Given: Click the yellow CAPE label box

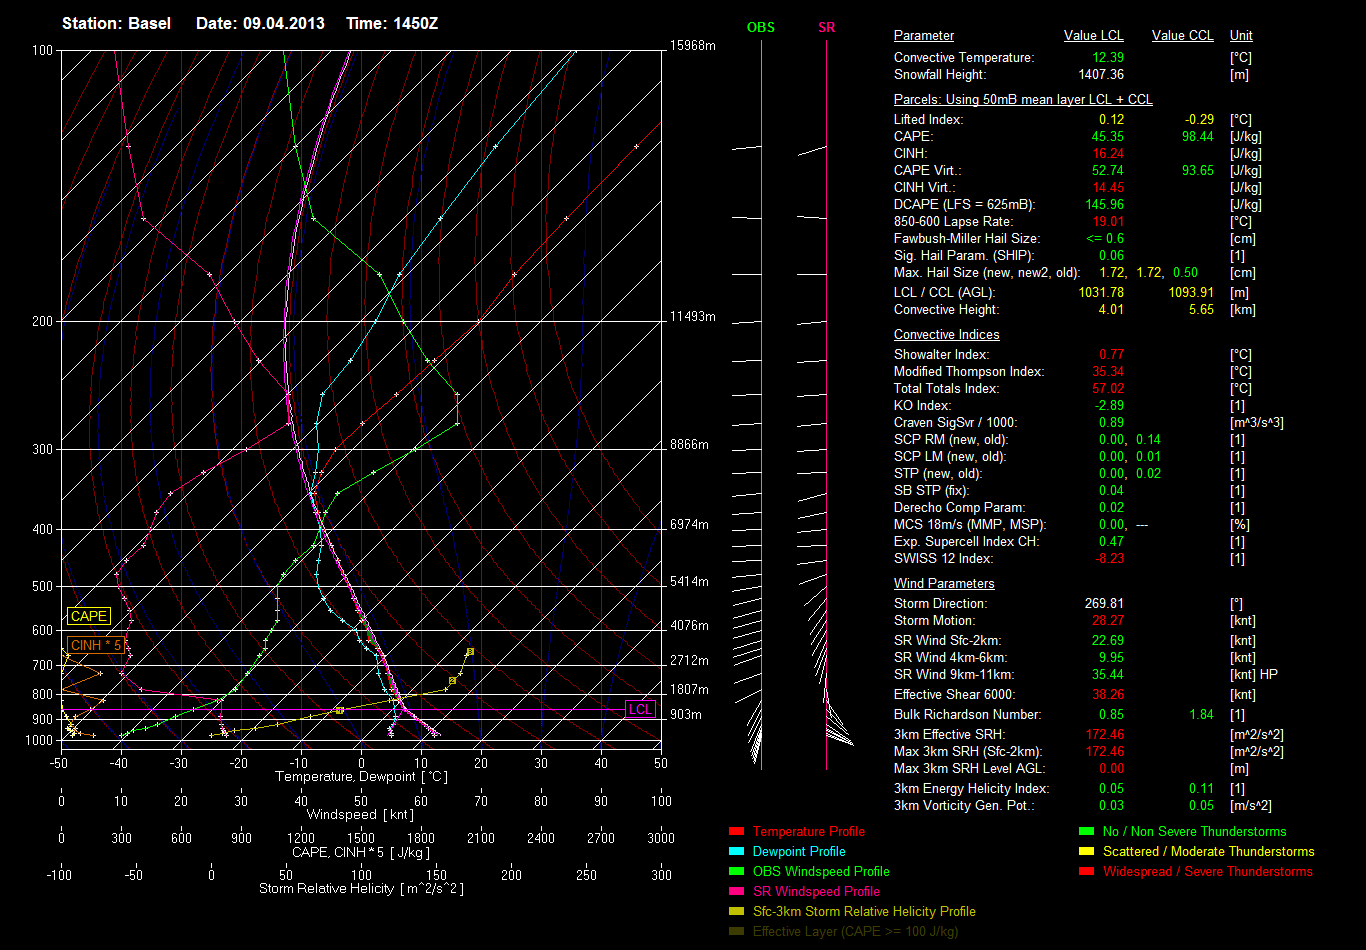Looking at the screenshot, I should tap(89, 617).
